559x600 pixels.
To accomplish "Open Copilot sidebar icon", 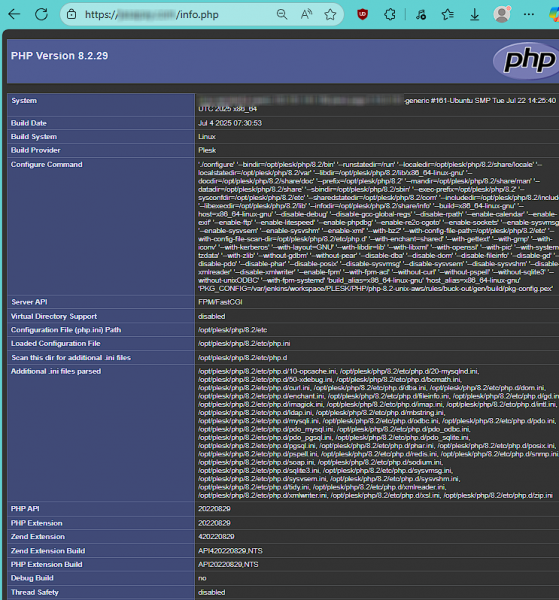I will (554, 15).
